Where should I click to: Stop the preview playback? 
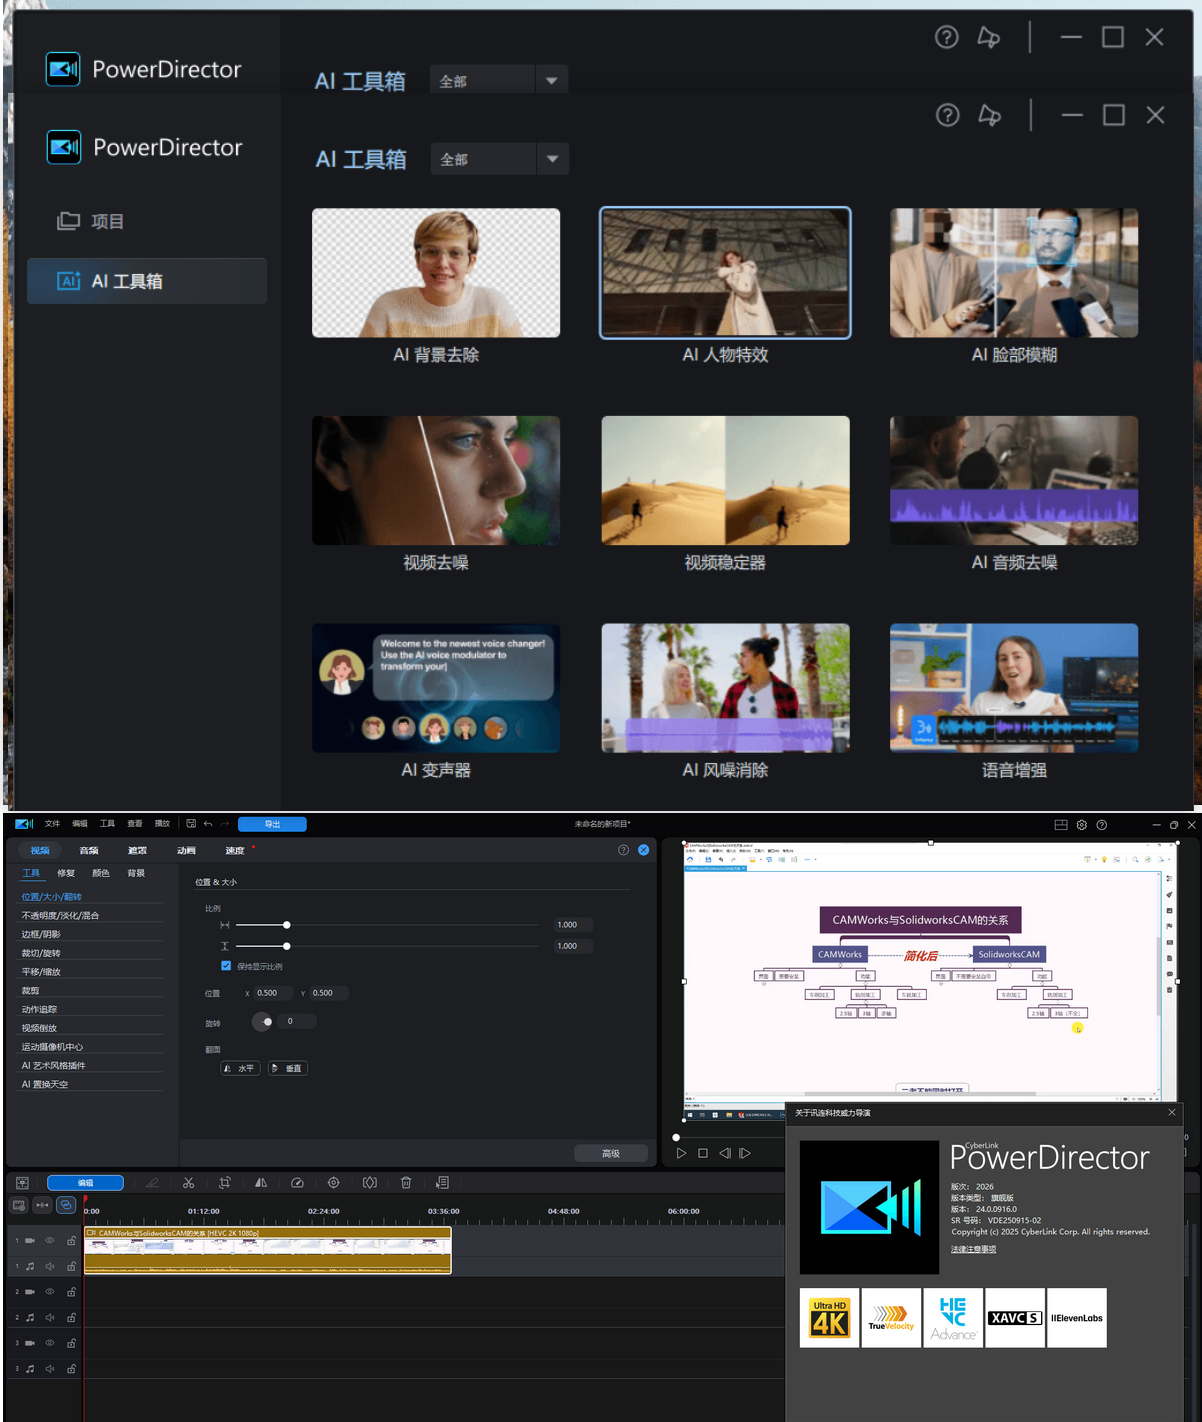(703, 1153)
